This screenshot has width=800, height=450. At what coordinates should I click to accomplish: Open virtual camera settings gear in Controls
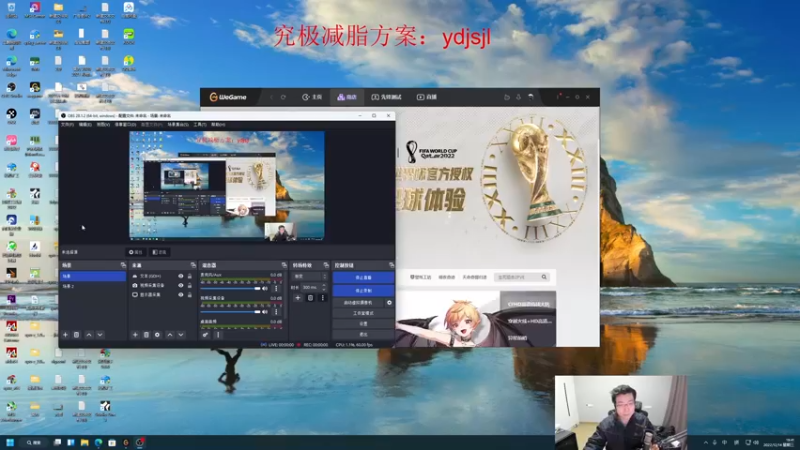click(x=389, y=303)
